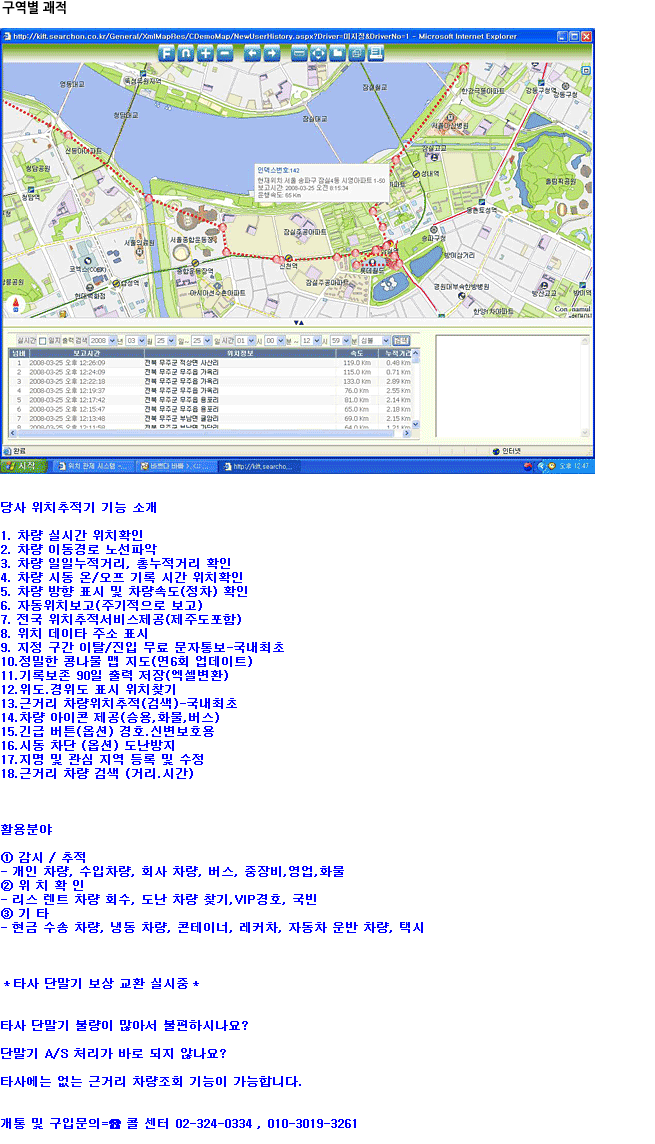The image size is (655, 1144).
Task: Click the 검색 search button
Action: pyautogui.click(x=401, y=340)
